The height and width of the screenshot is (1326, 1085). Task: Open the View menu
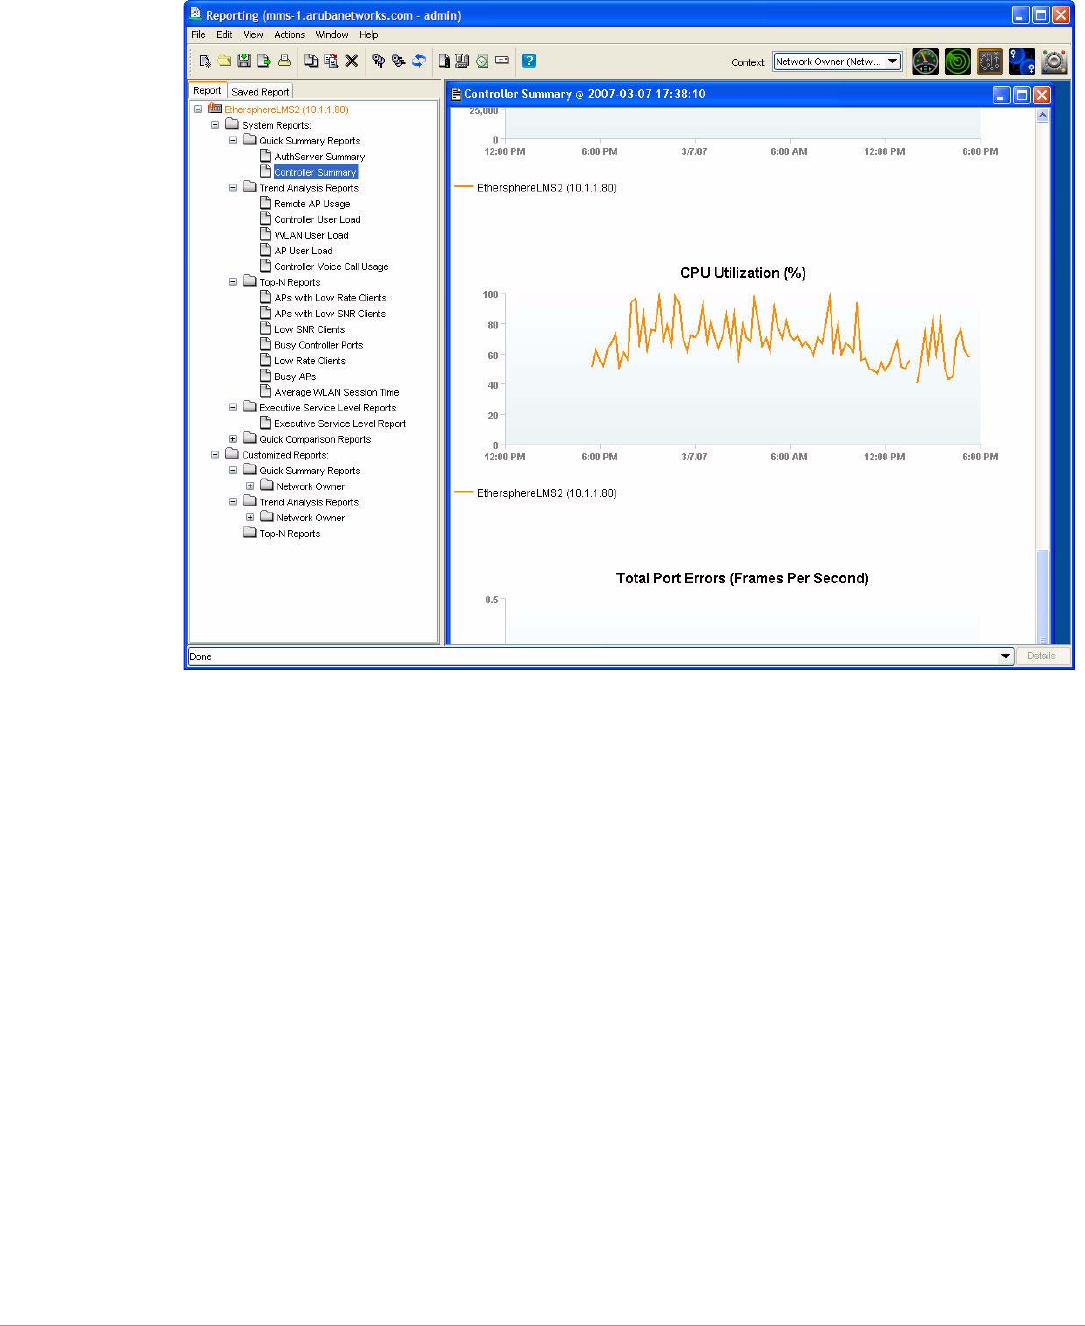click(253, 34)
